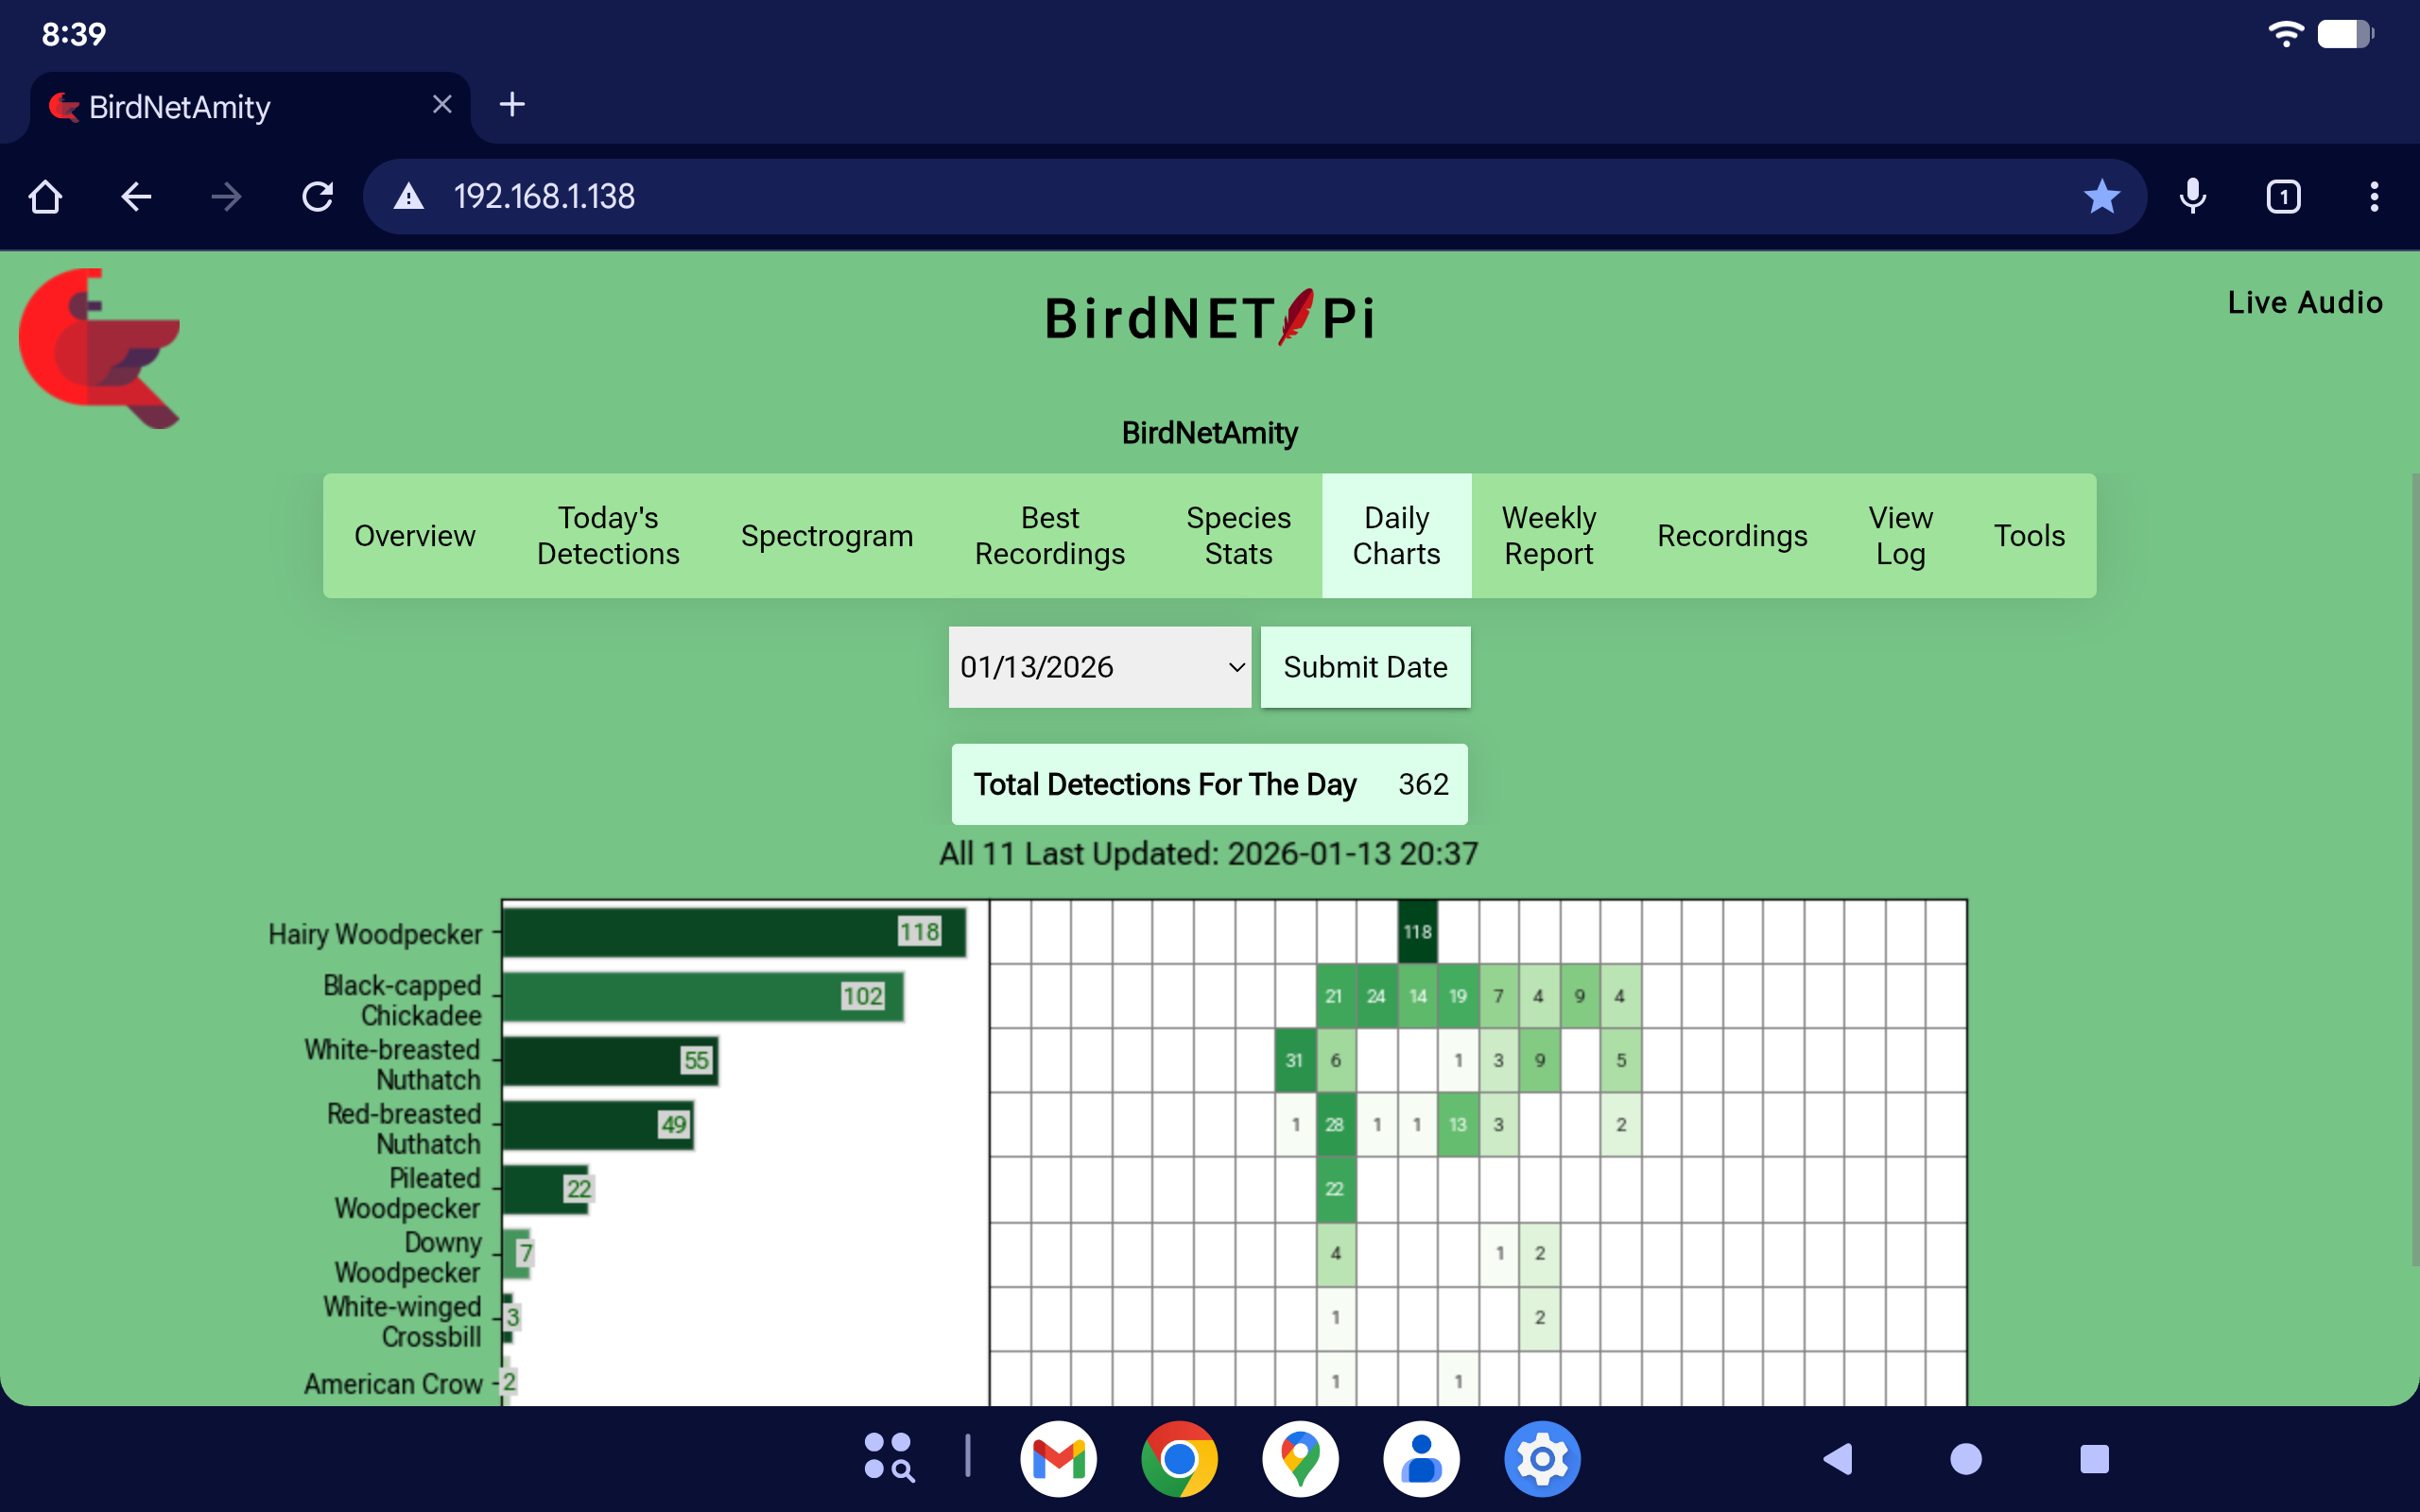Image resolution: width=2420 pixels, height=1512 pixels.
Task: Open Chrome three-dot overflow menu
Action: coord(2374,196)
